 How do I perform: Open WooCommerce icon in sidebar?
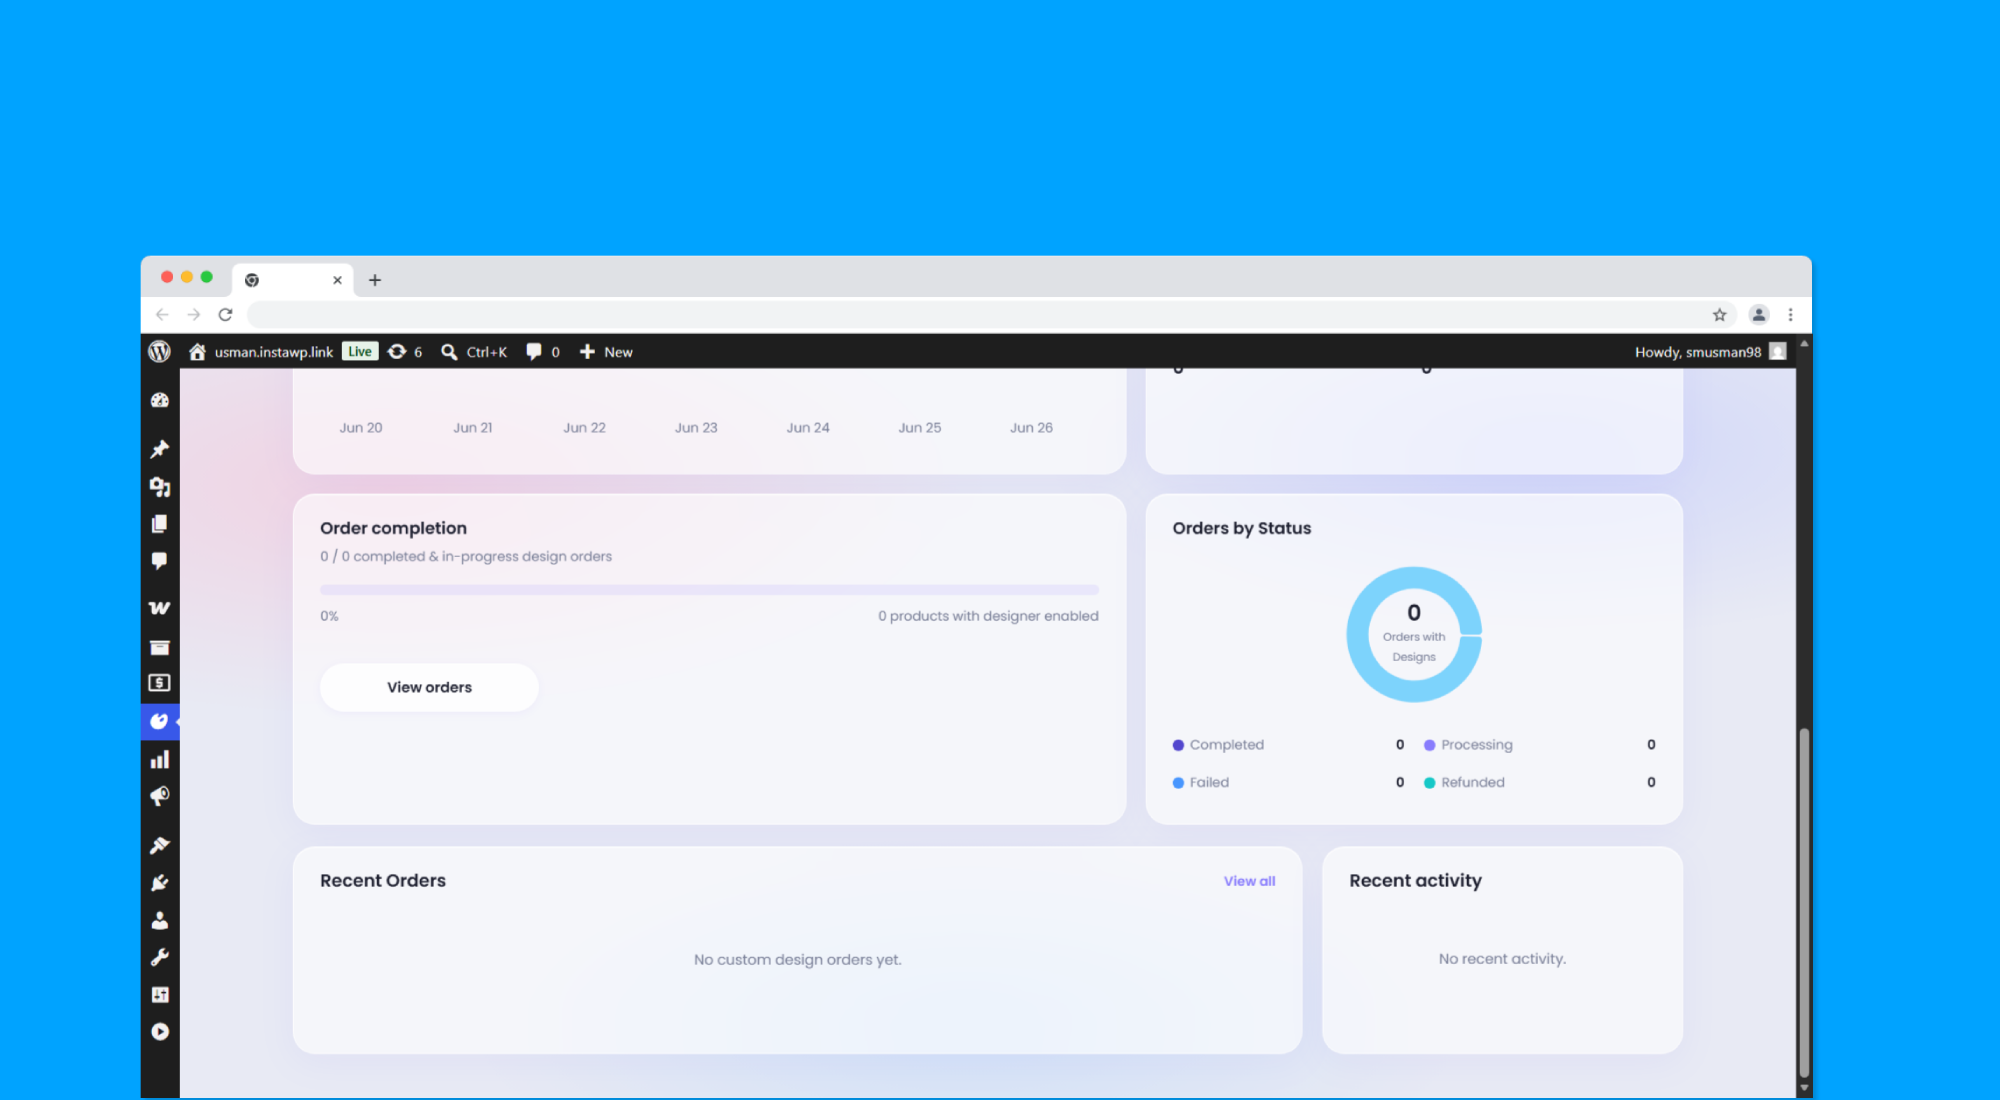160,608
